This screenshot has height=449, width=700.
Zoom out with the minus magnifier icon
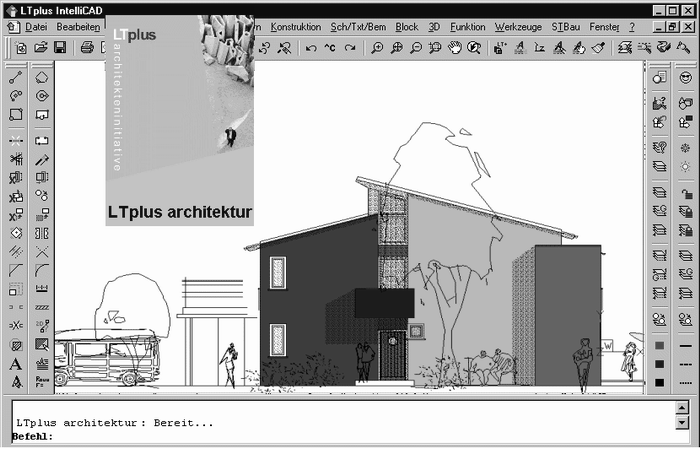(416, 48)
